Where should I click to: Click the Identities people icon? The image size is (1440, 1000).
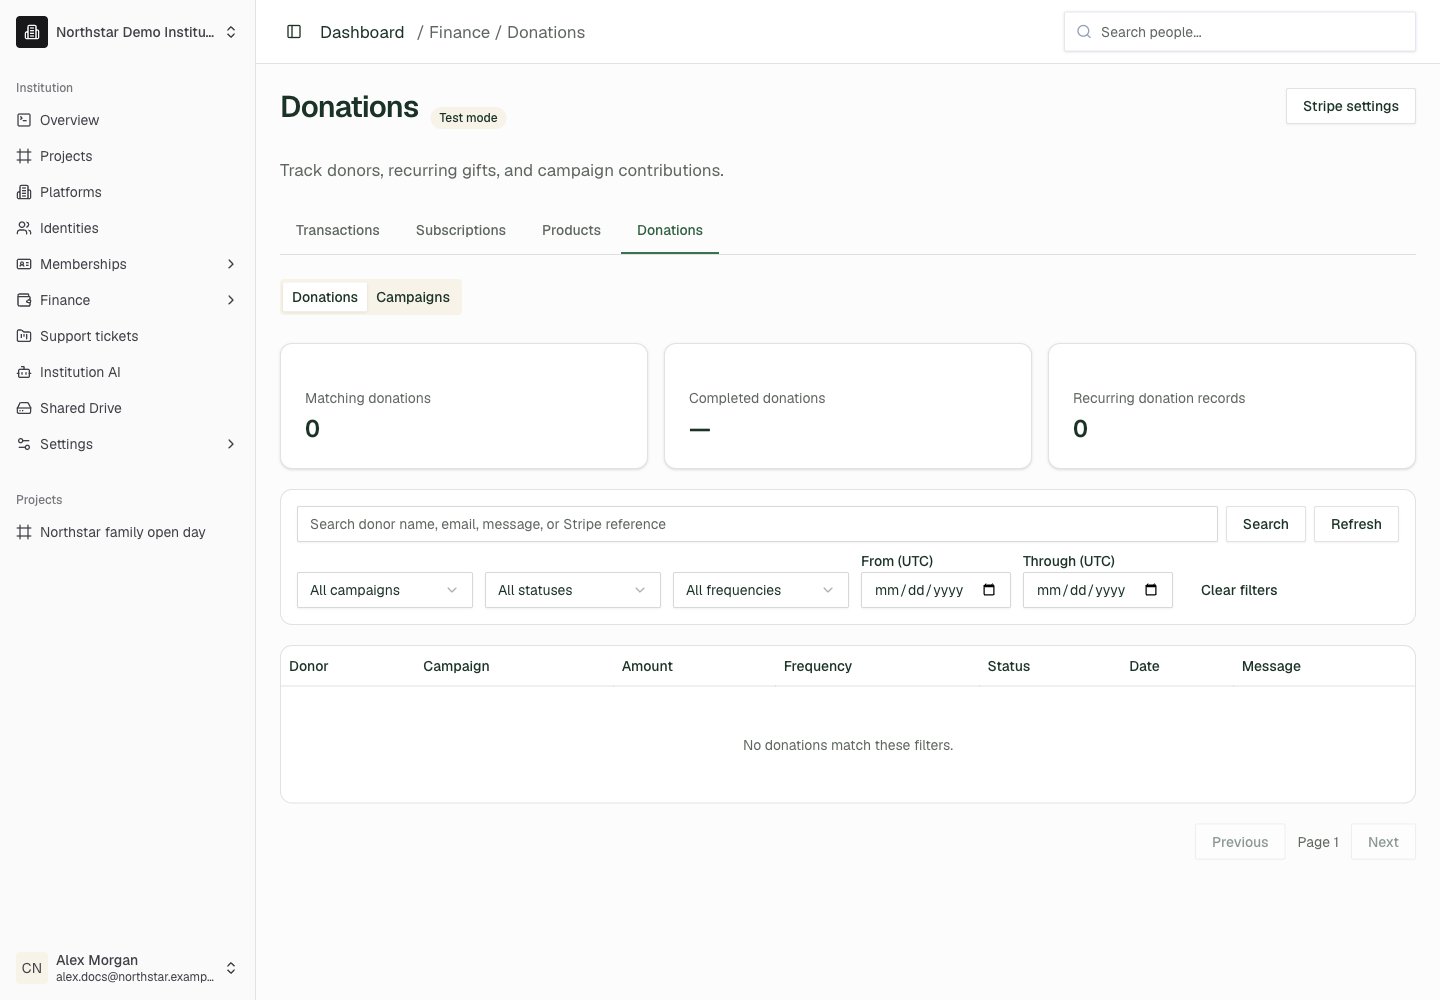click(x=24, y=228)
